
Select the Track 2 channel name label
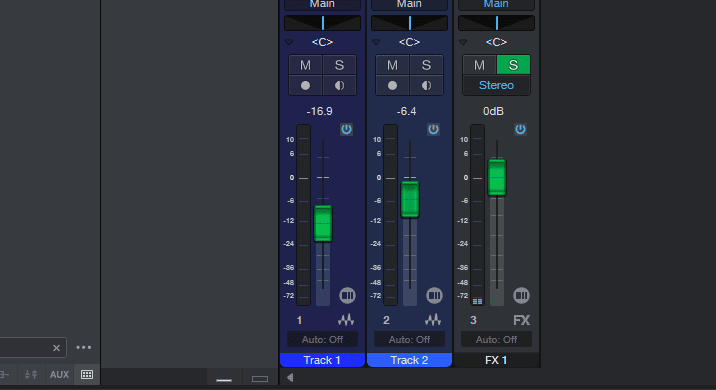(409, 360)
